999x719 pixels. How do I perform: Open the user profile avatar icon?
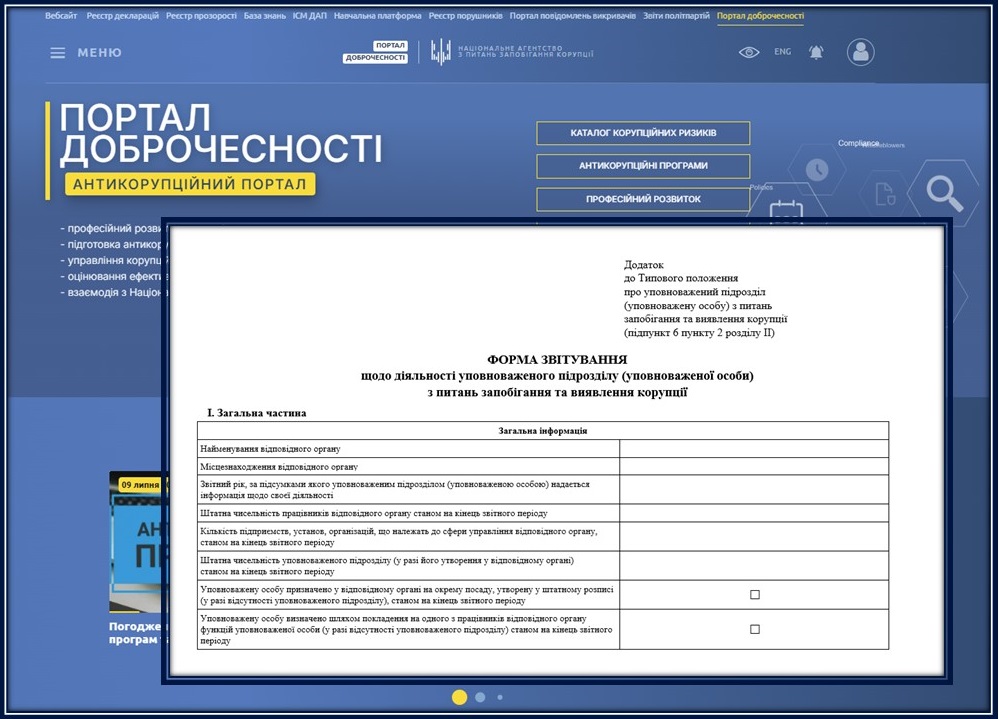[x=860, y=52]
